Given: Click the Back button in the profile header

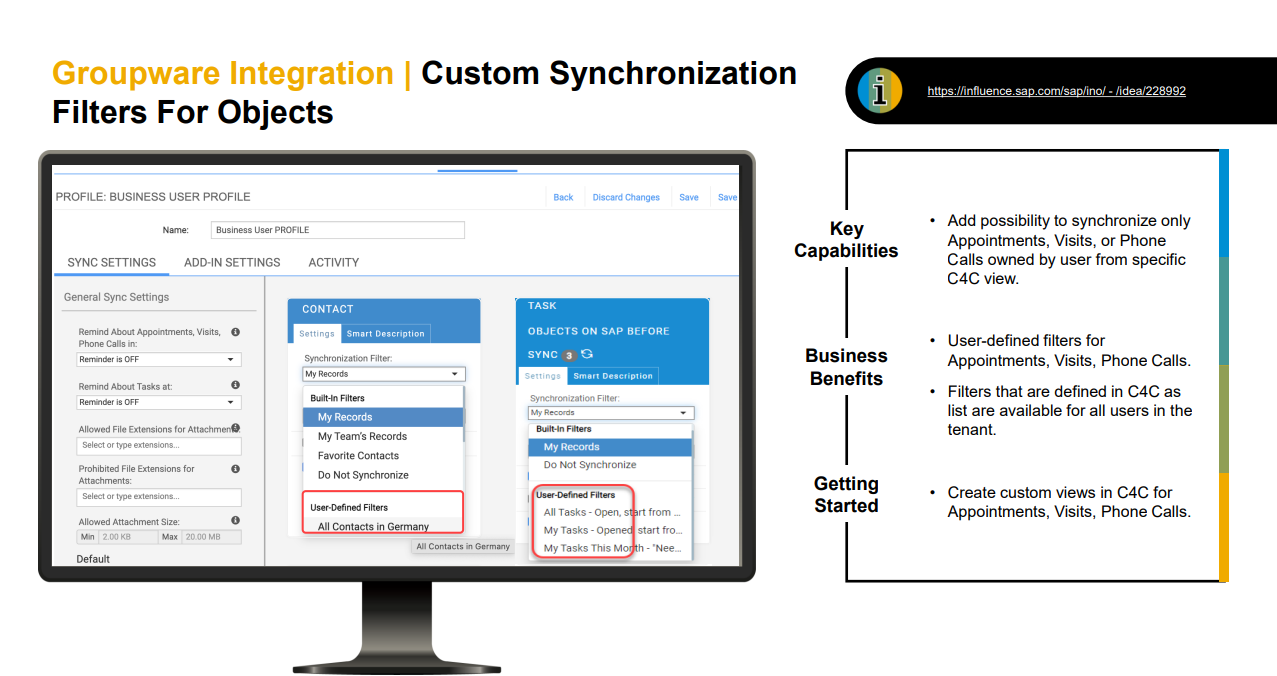Looking at the screenshot, I should (563, 197).
